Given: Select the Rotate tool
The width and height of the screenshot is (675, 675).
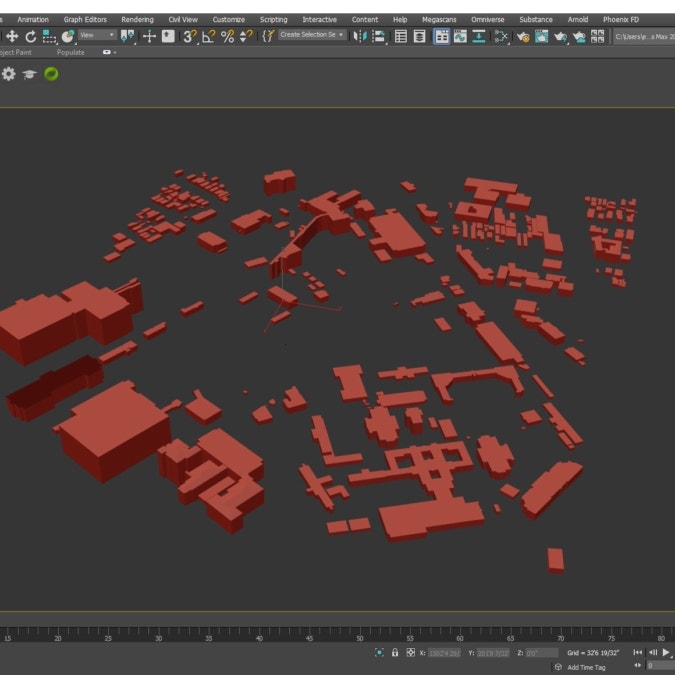Looking at the screenshot, I should (30, 36).
